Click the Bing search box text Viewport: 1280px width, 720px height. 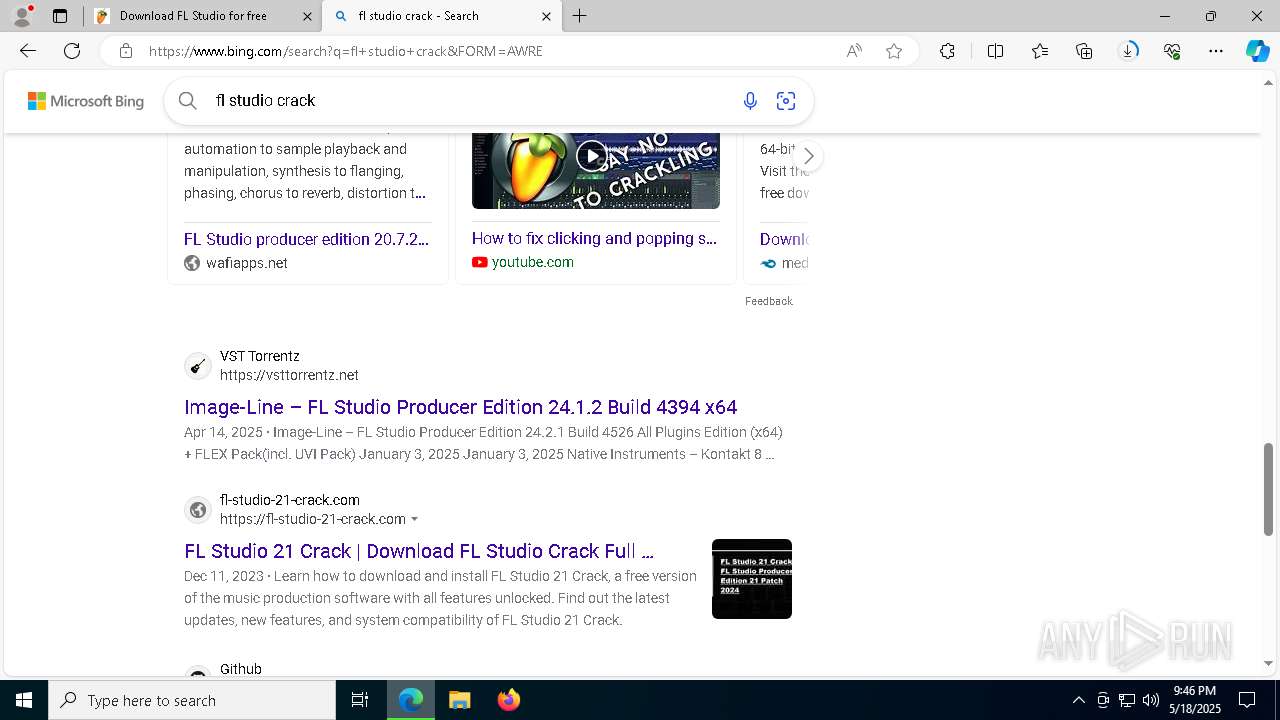tap(265, 100)
